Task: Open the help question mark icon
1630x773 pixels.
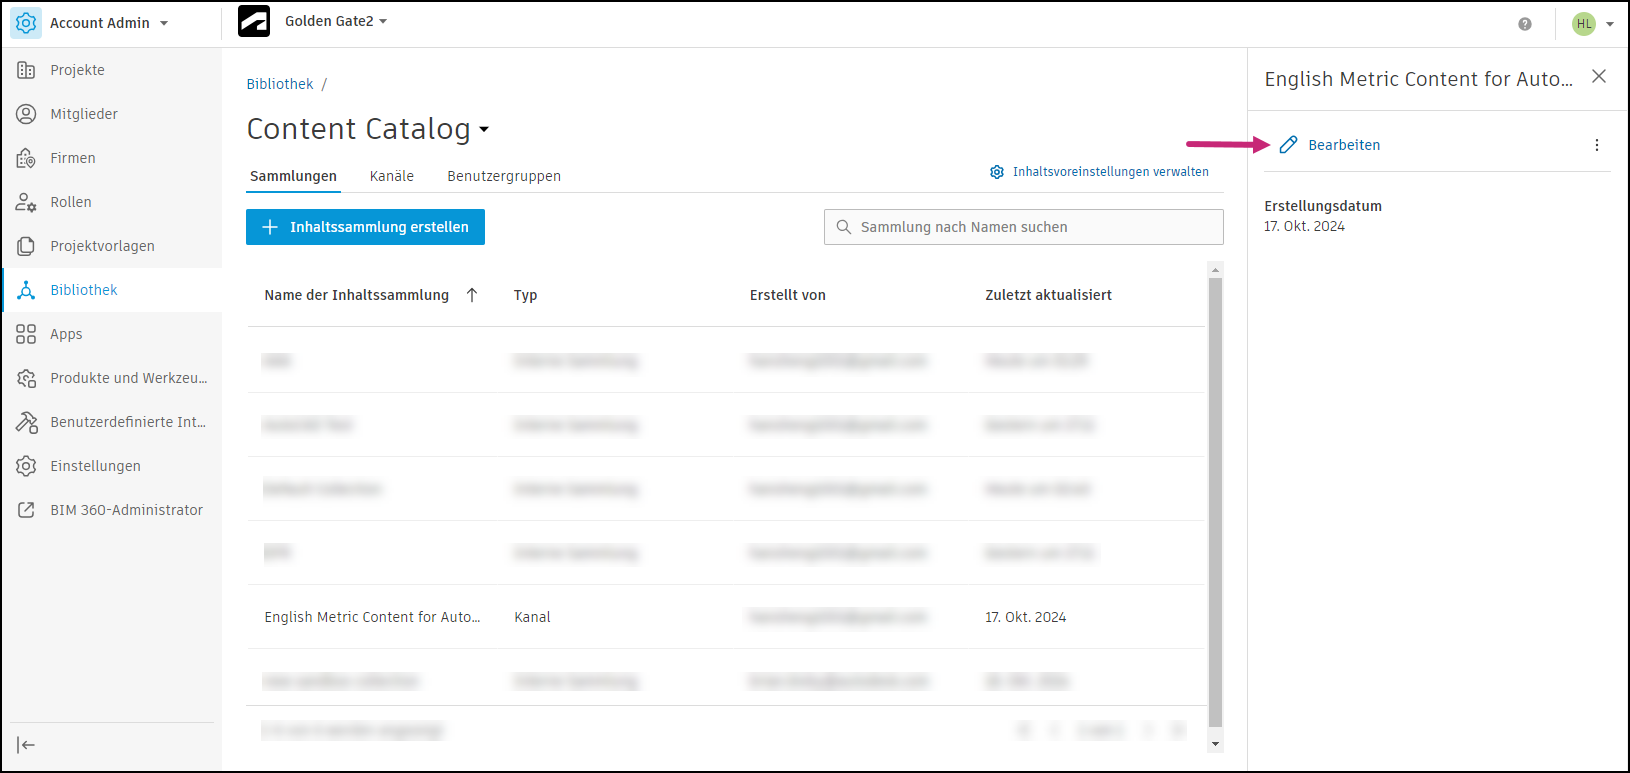Action: coord(1525,24)
